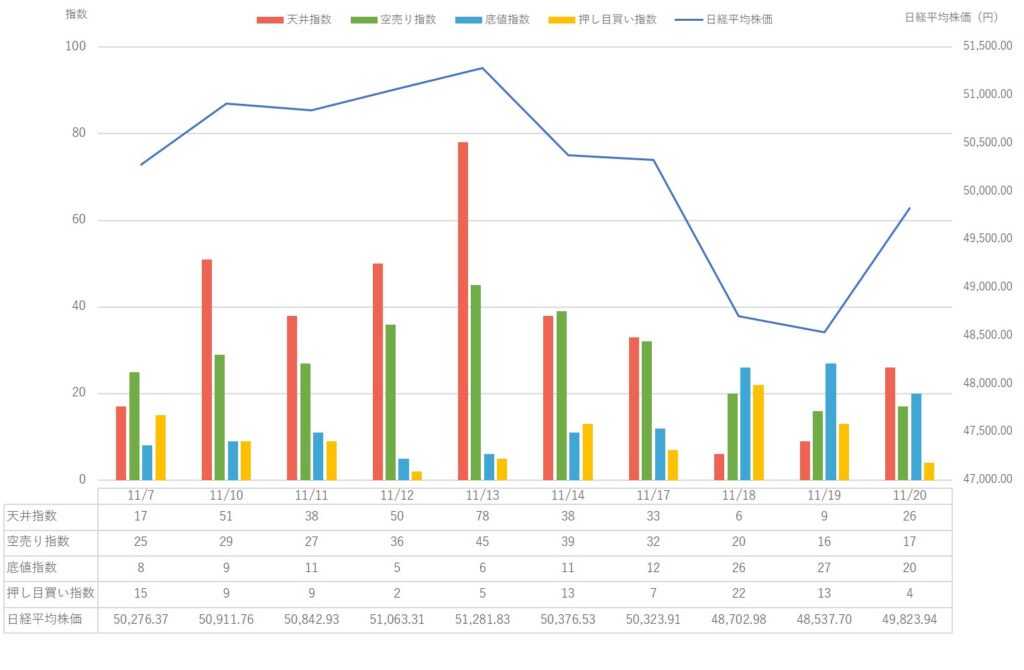Select the green bar for 11/14
This screenshot has width=1024, height=670.
point(561,395)
